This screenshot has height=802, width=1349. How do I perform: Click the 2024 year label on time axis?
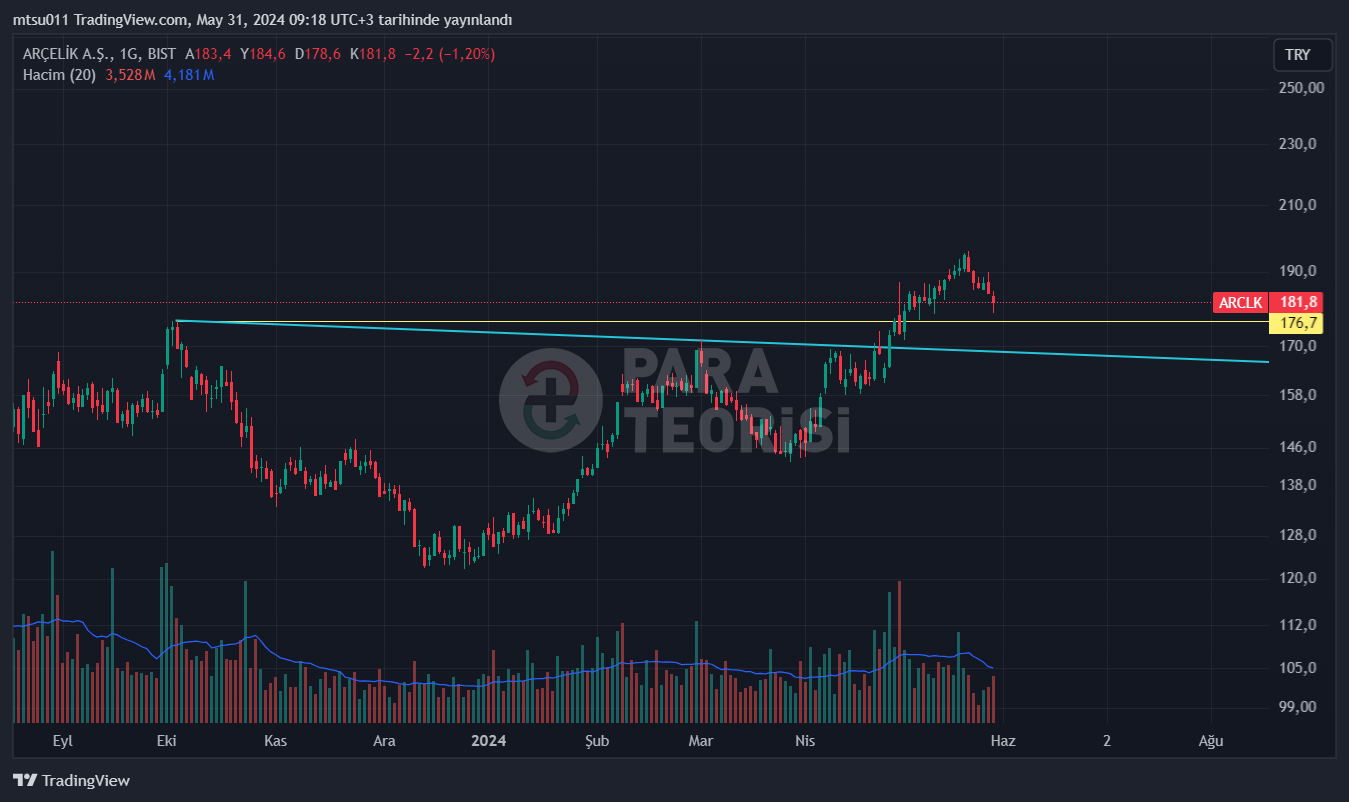coord(488,741)
